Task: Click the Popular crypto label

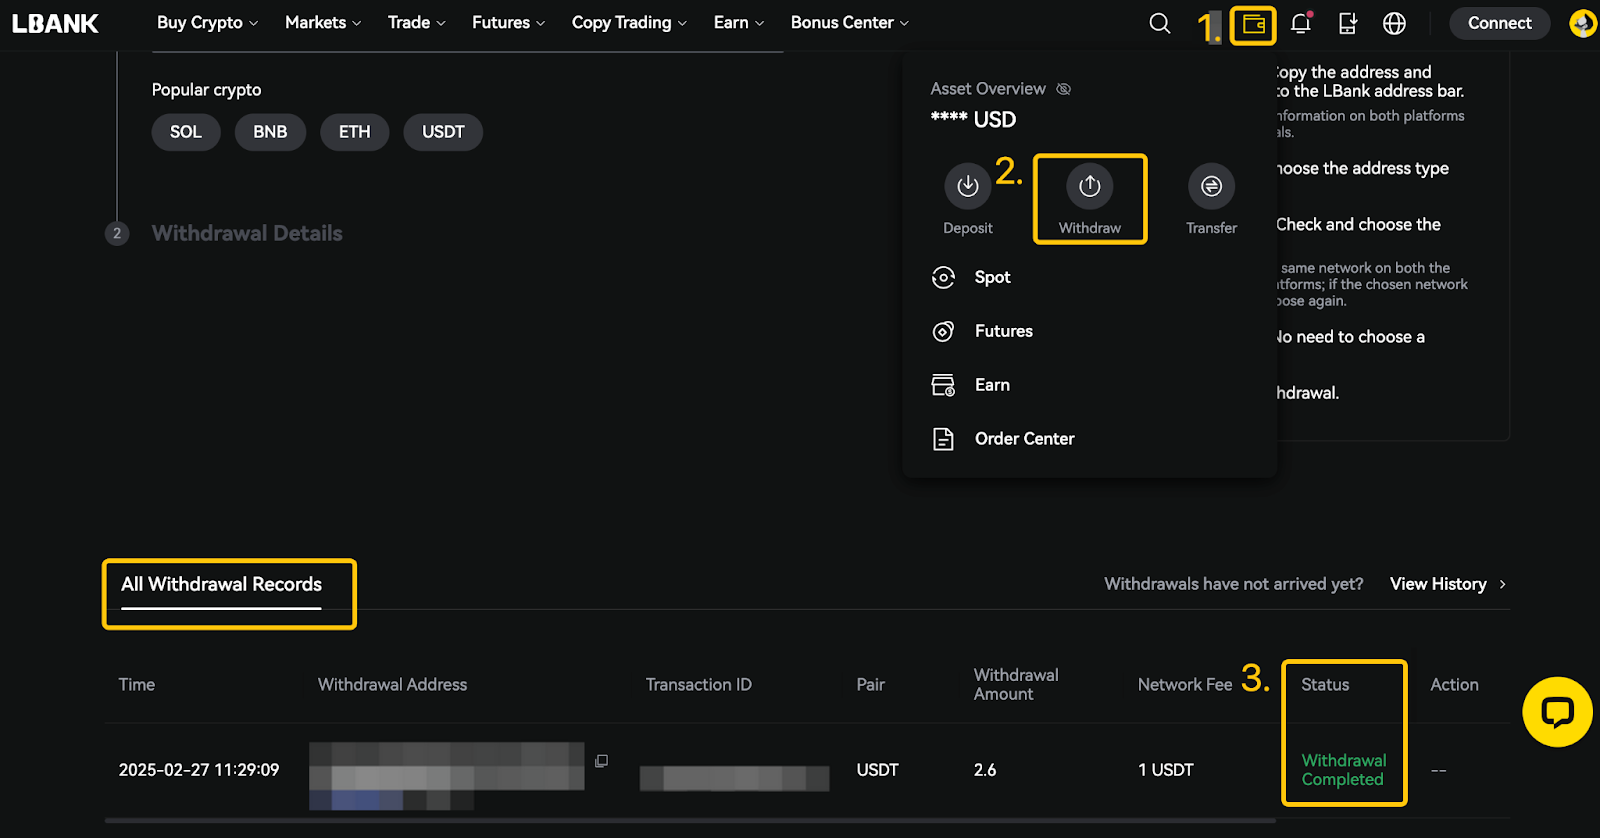Action: 206,90
